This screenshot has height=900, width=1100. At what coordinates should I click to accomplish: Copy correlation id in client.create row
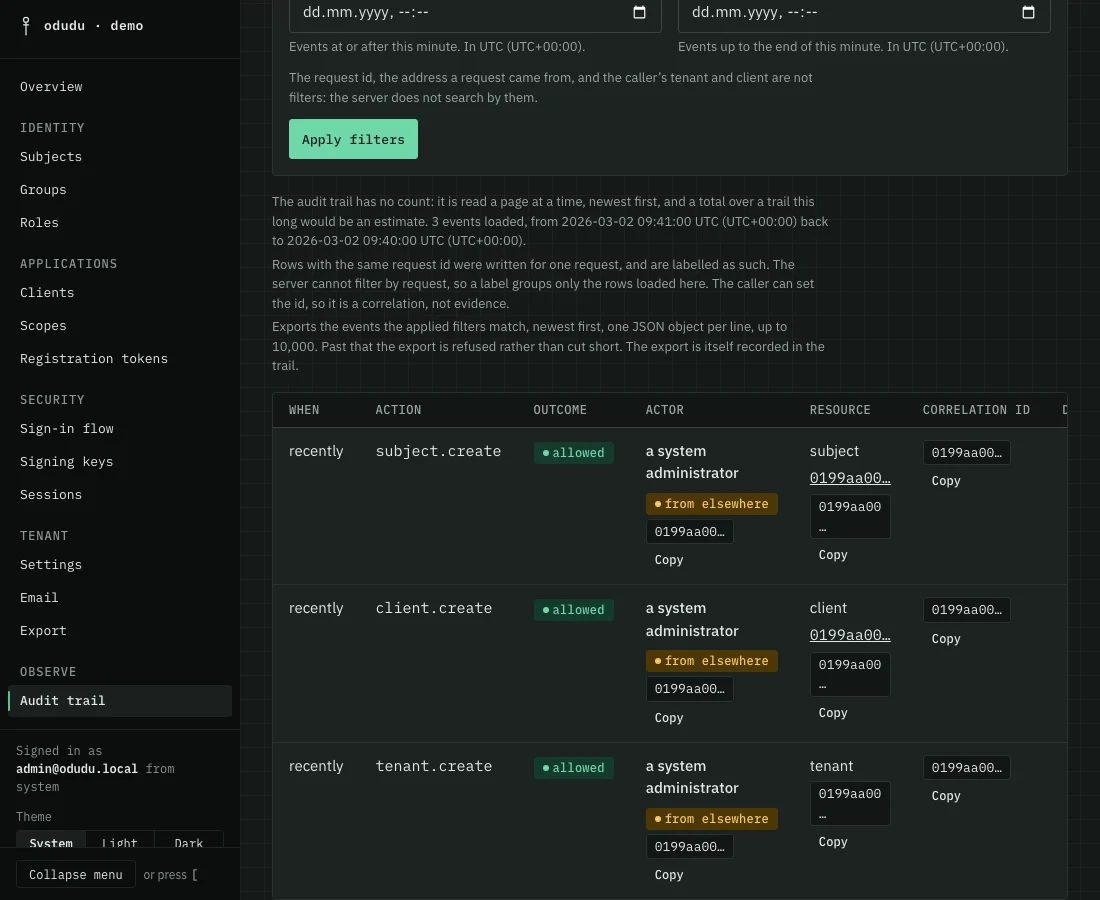[946, 638]
